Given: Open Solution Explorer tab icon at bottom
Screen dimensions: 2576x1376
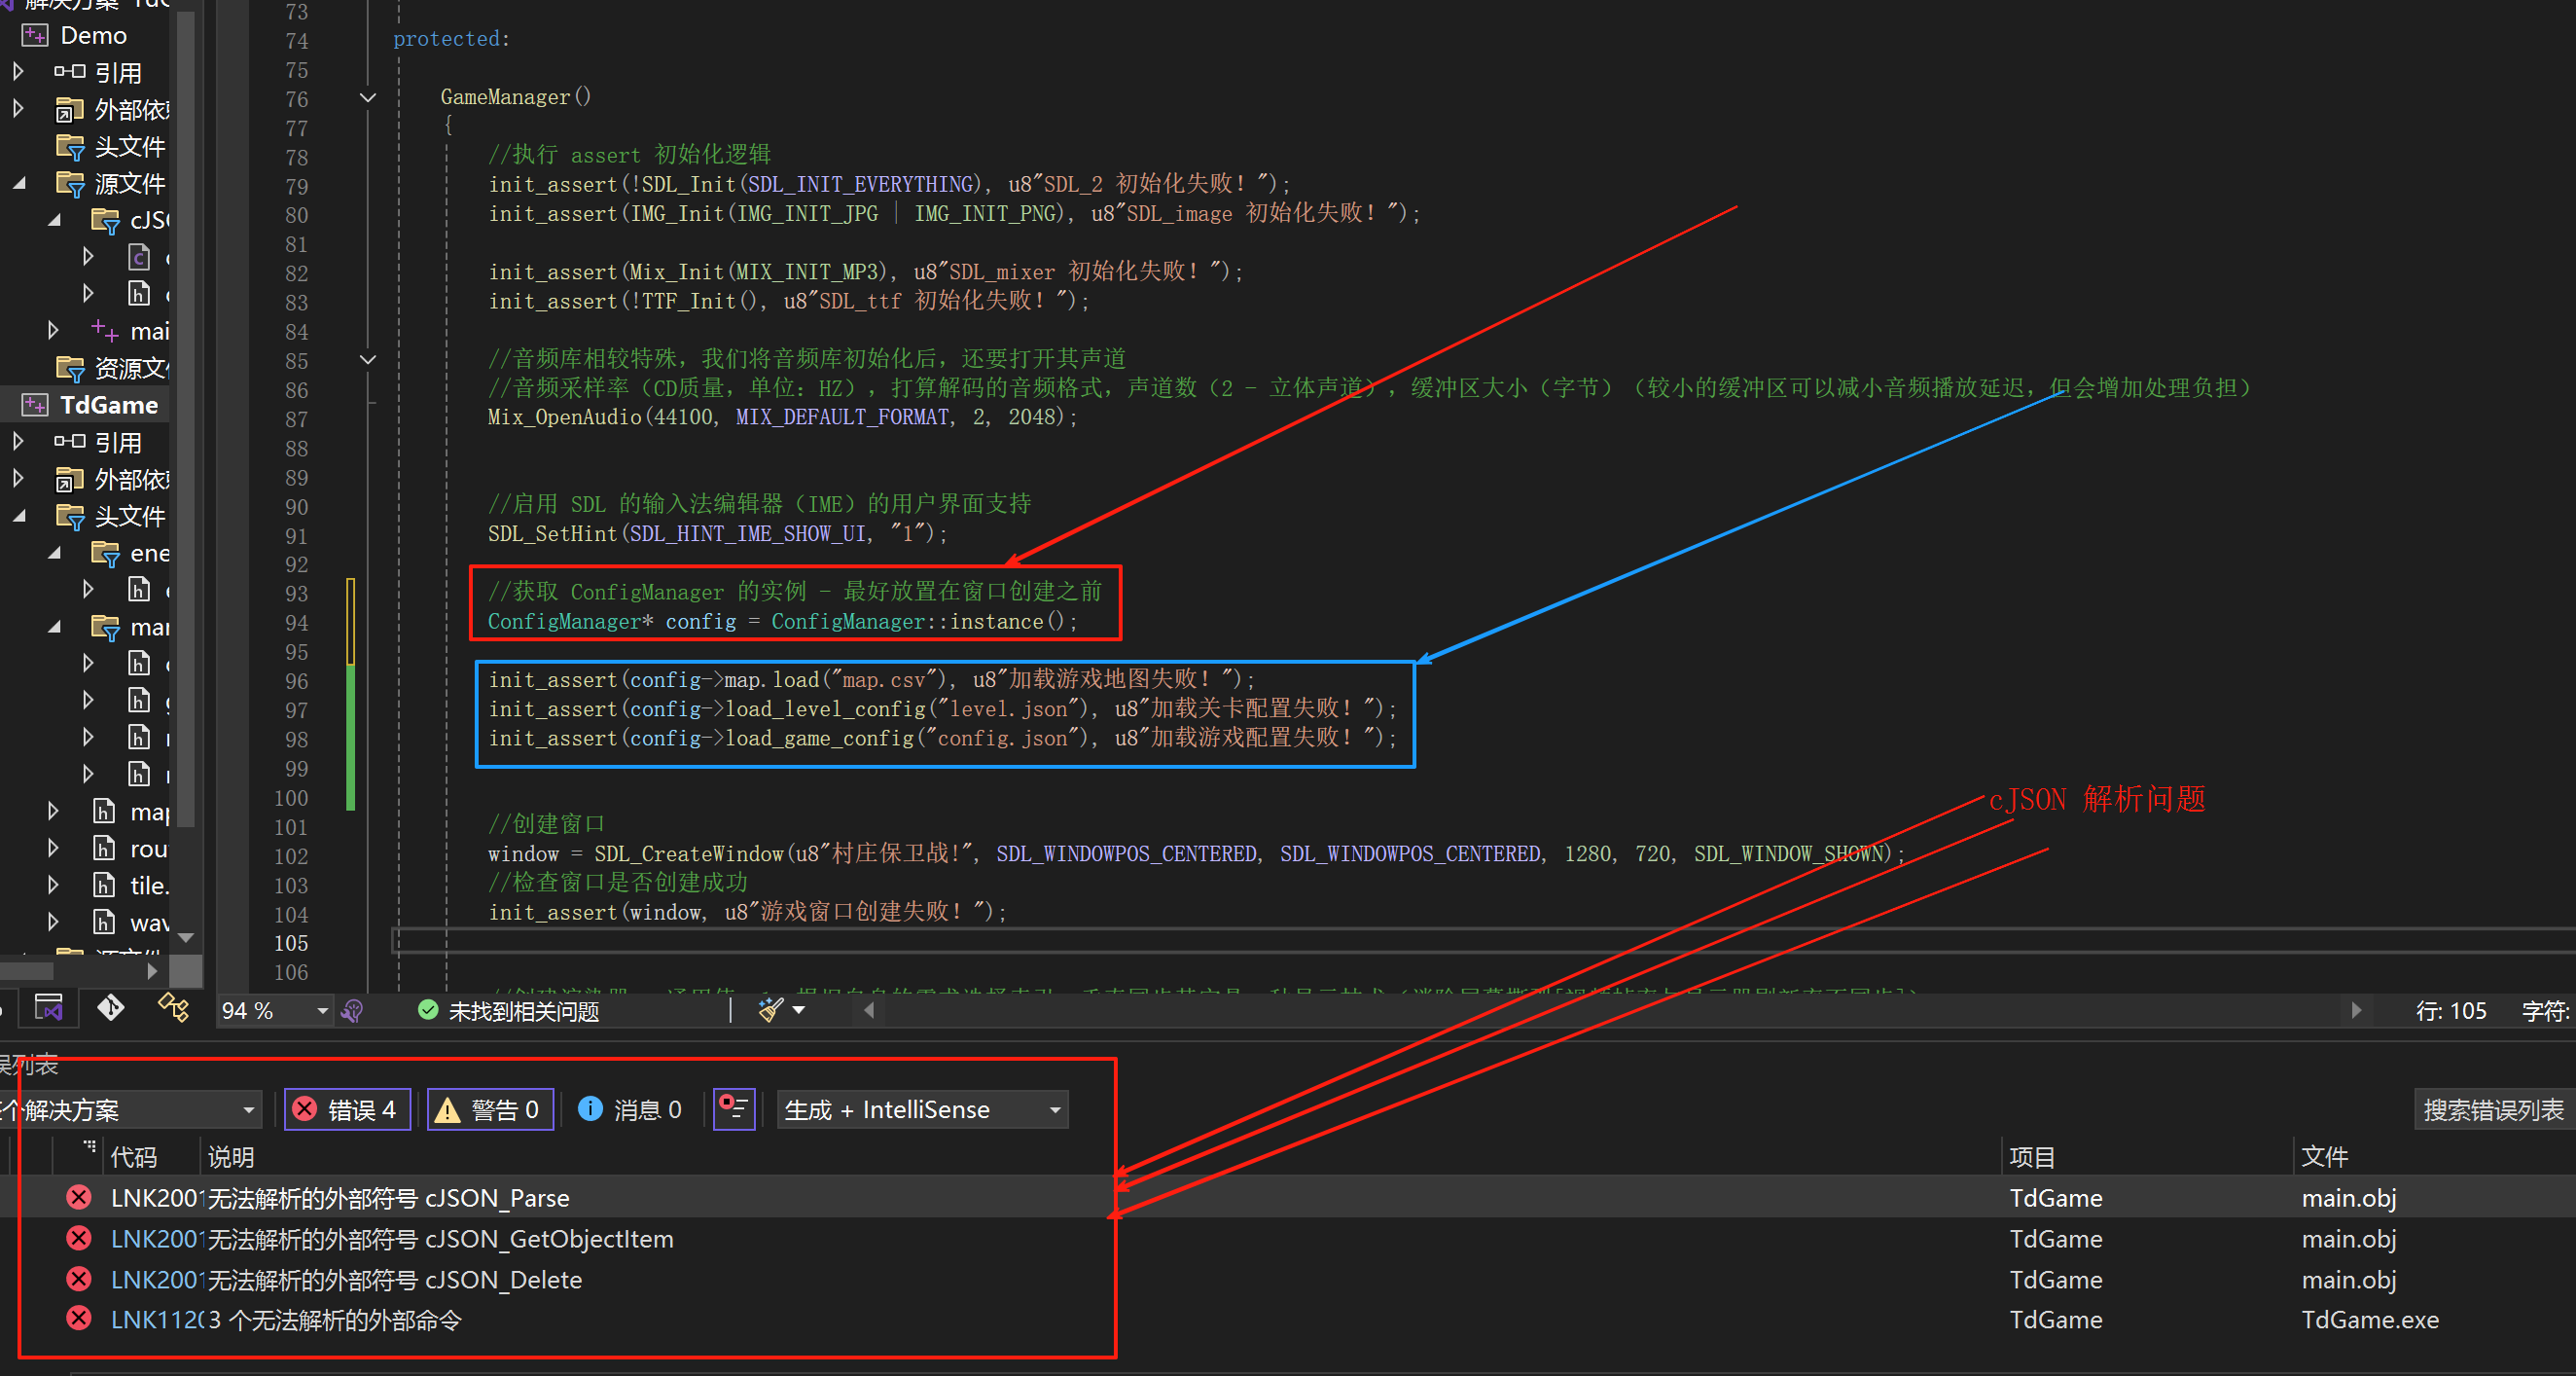Looking at the screenshot, I should 48,1007.
